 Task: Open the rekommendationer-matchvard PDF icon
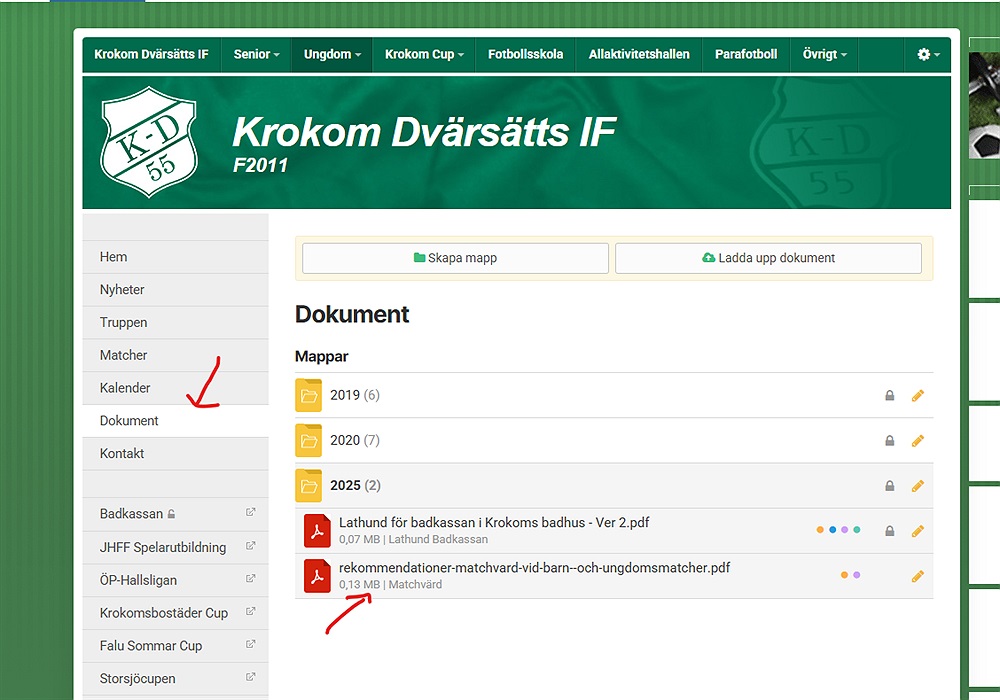click(x=317, y=576)
